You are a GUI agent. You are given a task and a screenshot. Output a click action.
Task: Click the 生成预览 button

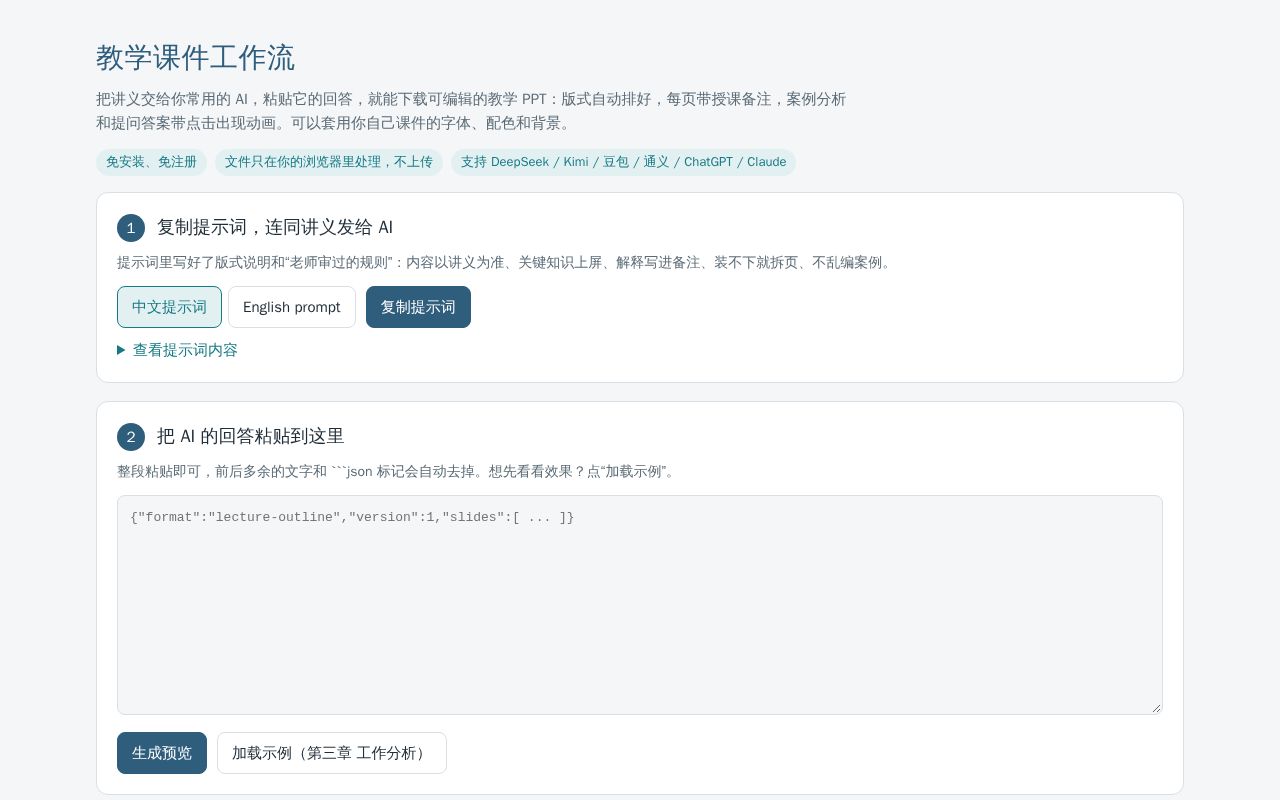162,753
